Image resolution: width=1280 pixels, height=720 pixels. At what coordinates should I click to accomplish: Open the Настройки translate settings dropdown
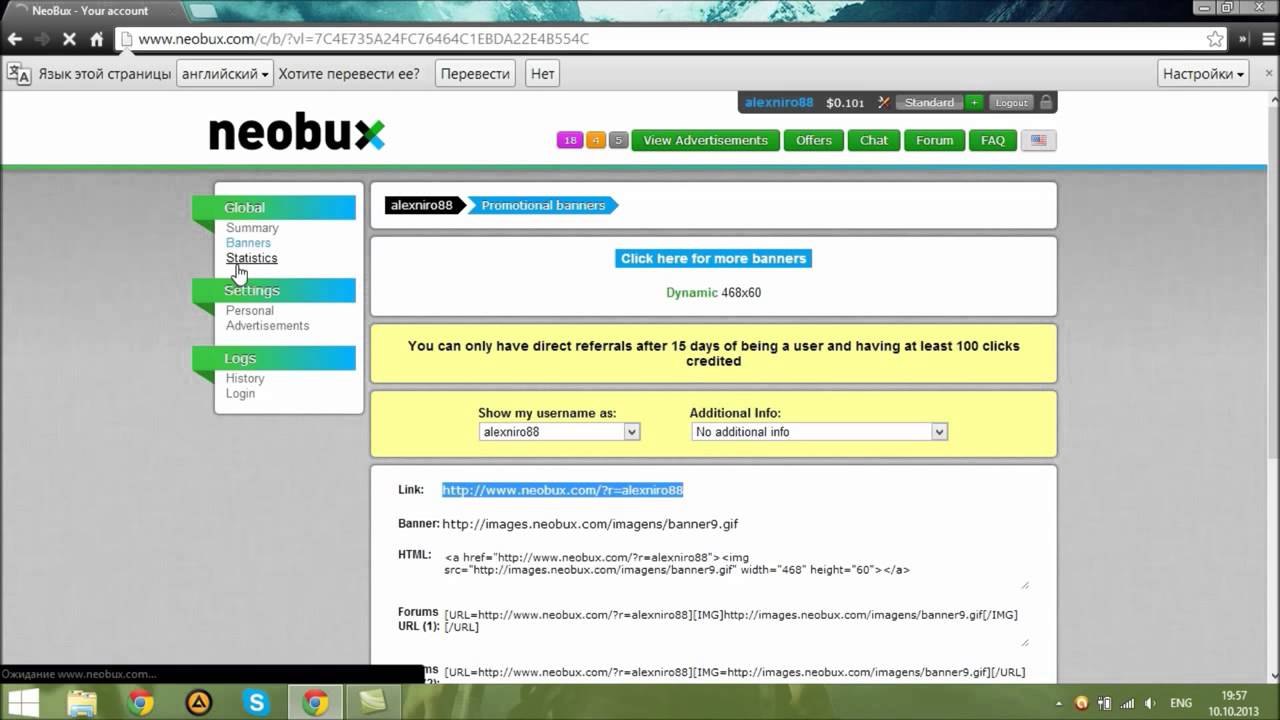[1204, 74]
